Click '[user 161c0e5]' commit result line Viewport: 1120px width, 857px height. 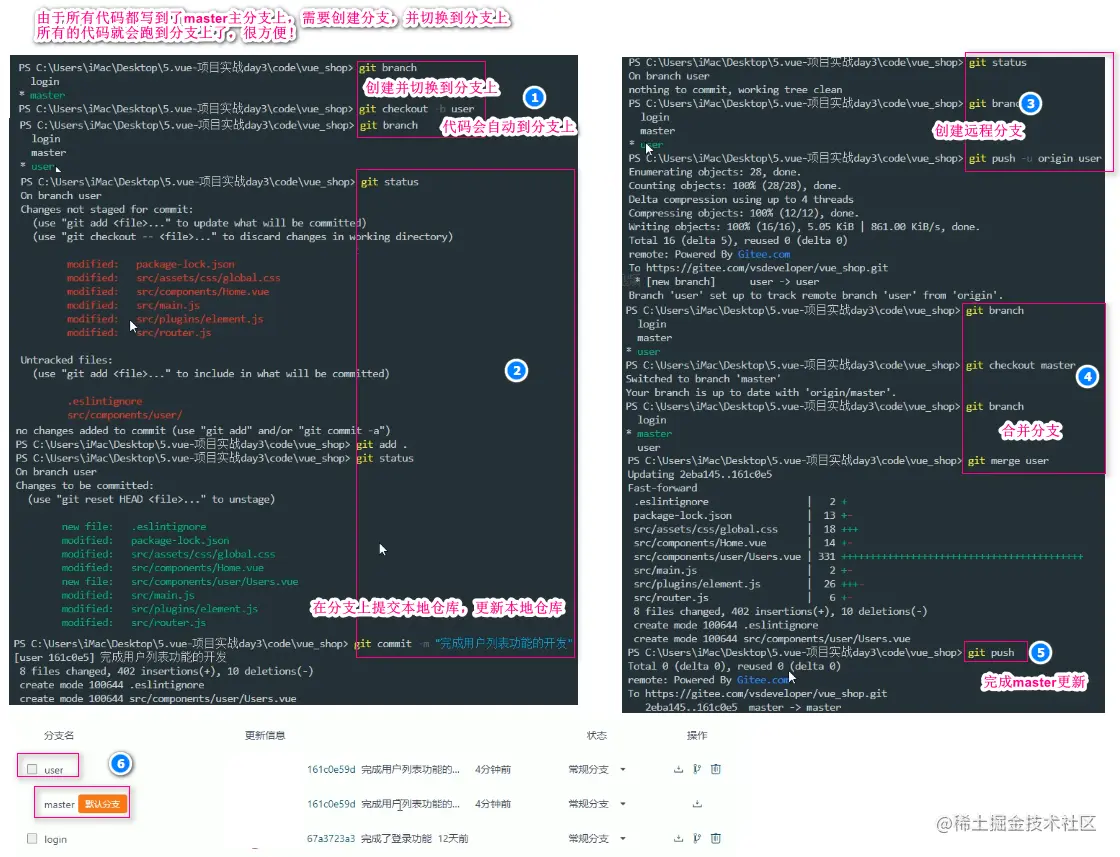(120, 658)
